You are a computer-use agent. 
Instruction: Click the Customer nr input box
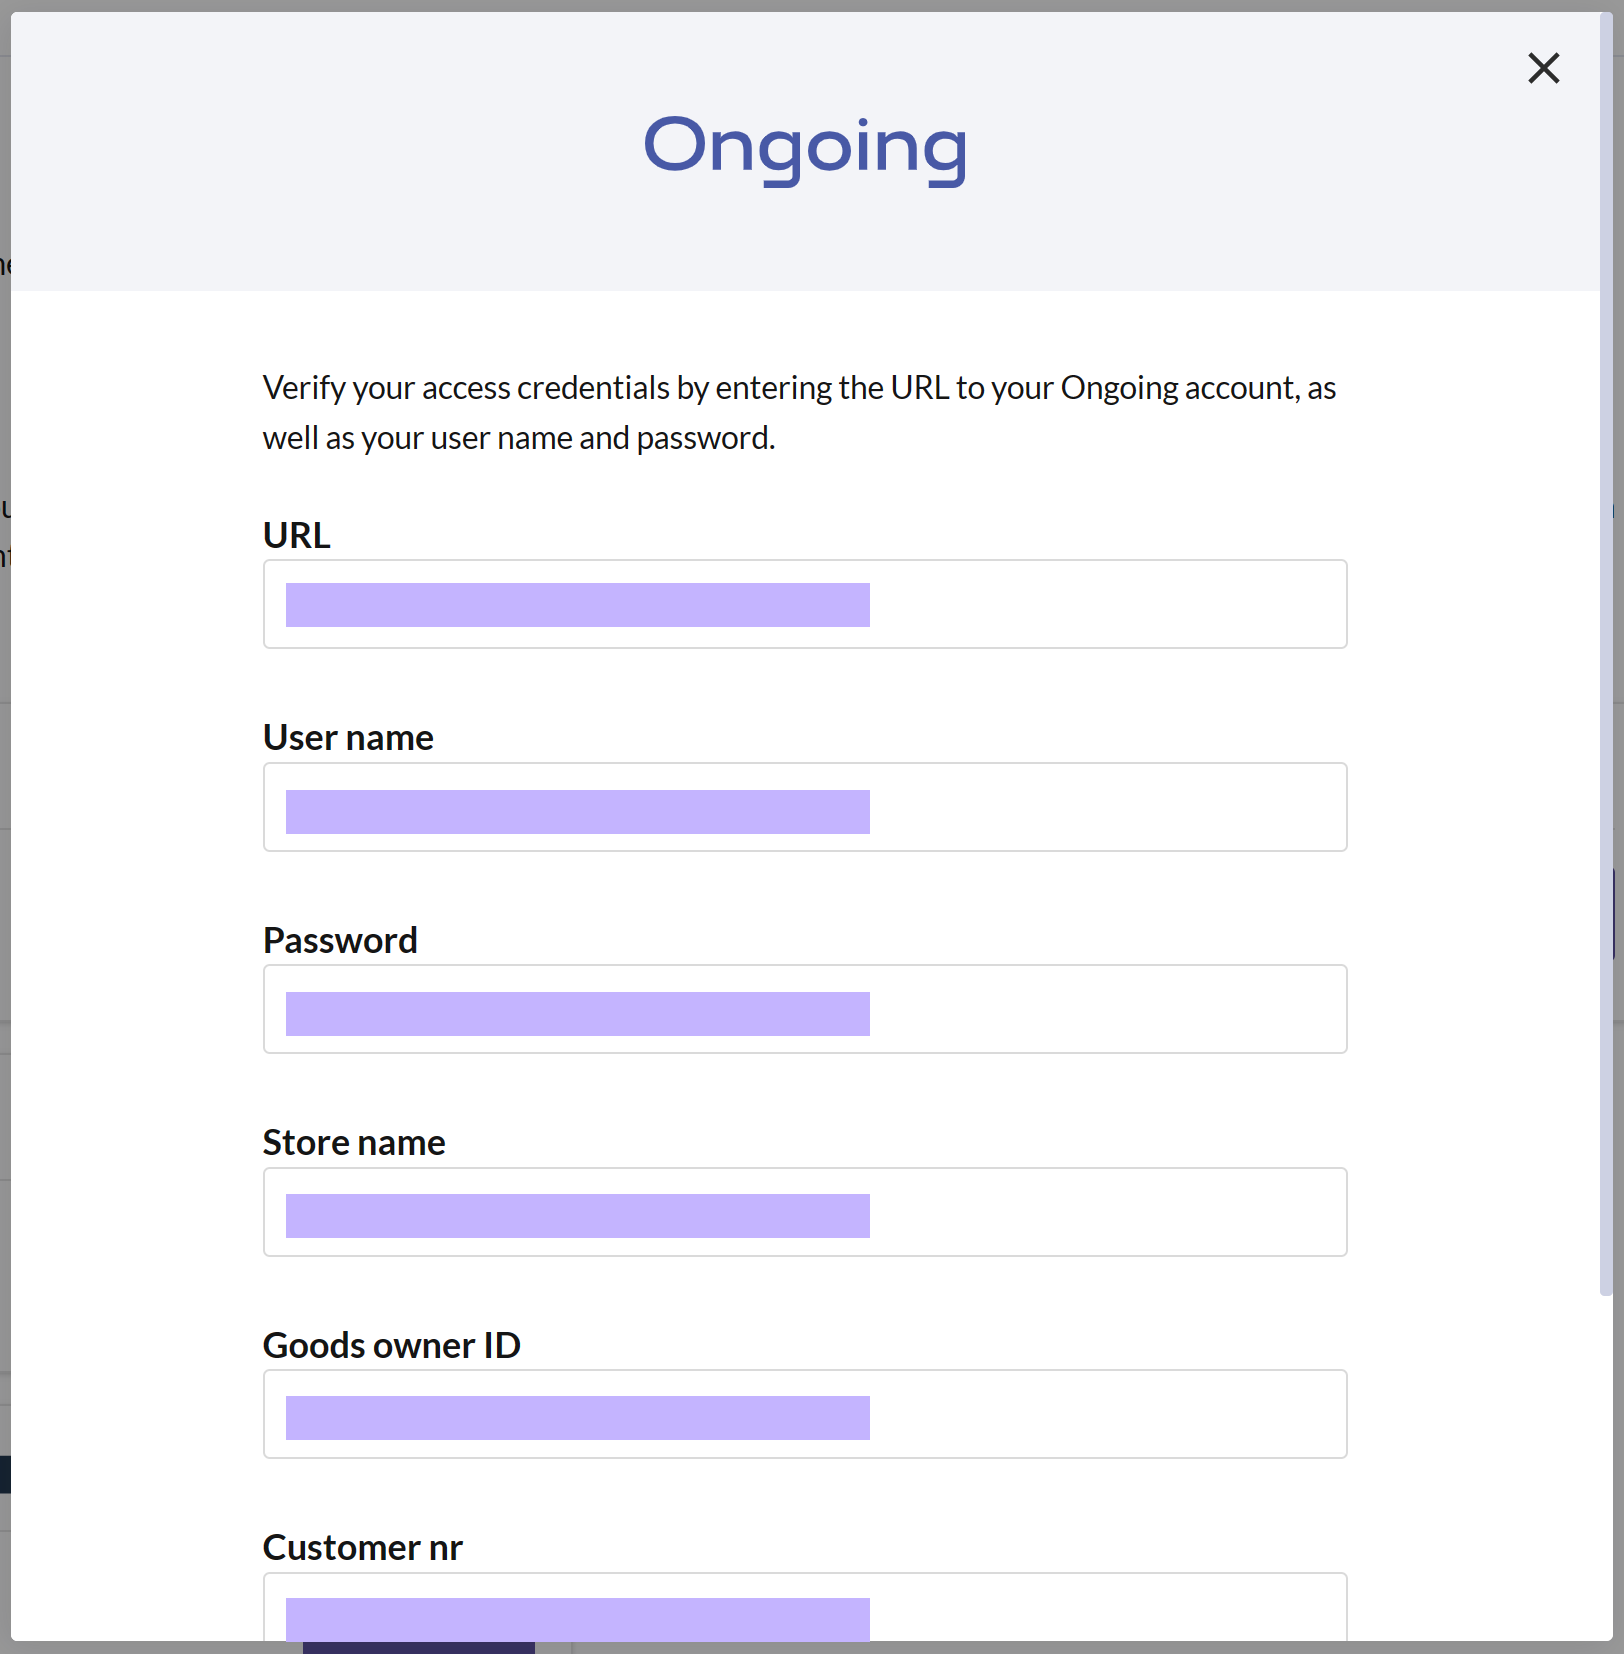805,1607
